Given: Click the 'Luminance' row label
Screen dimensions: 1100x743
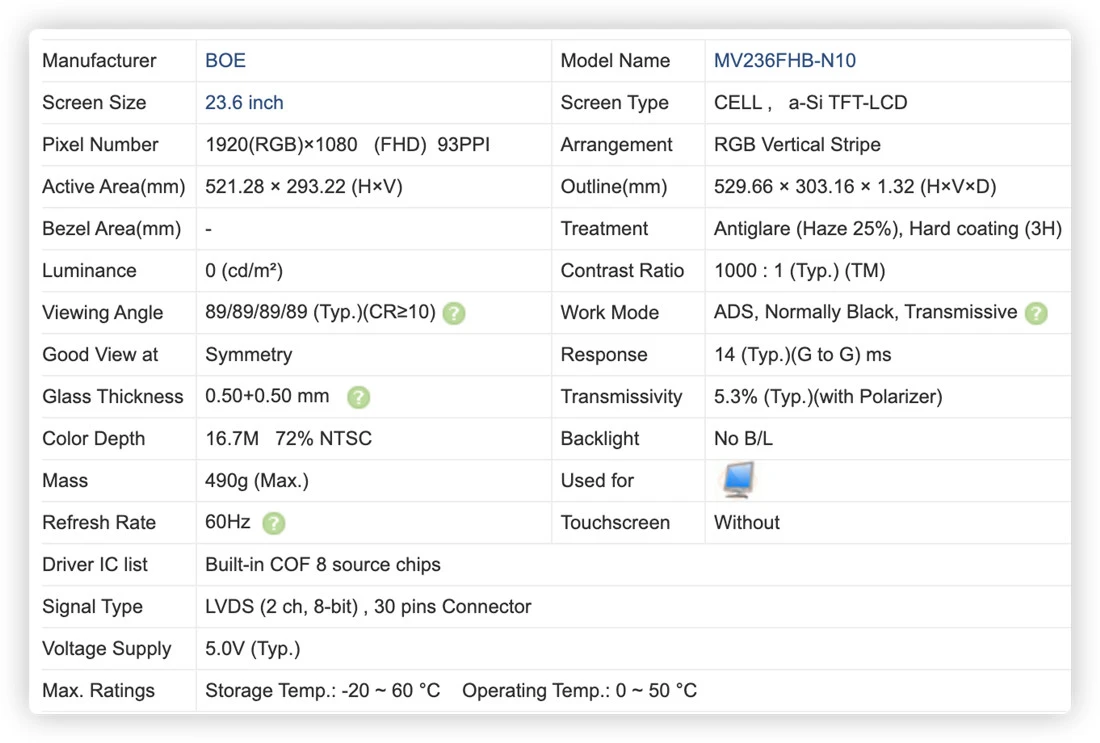Looking at the screenshot, I should 89,271.
